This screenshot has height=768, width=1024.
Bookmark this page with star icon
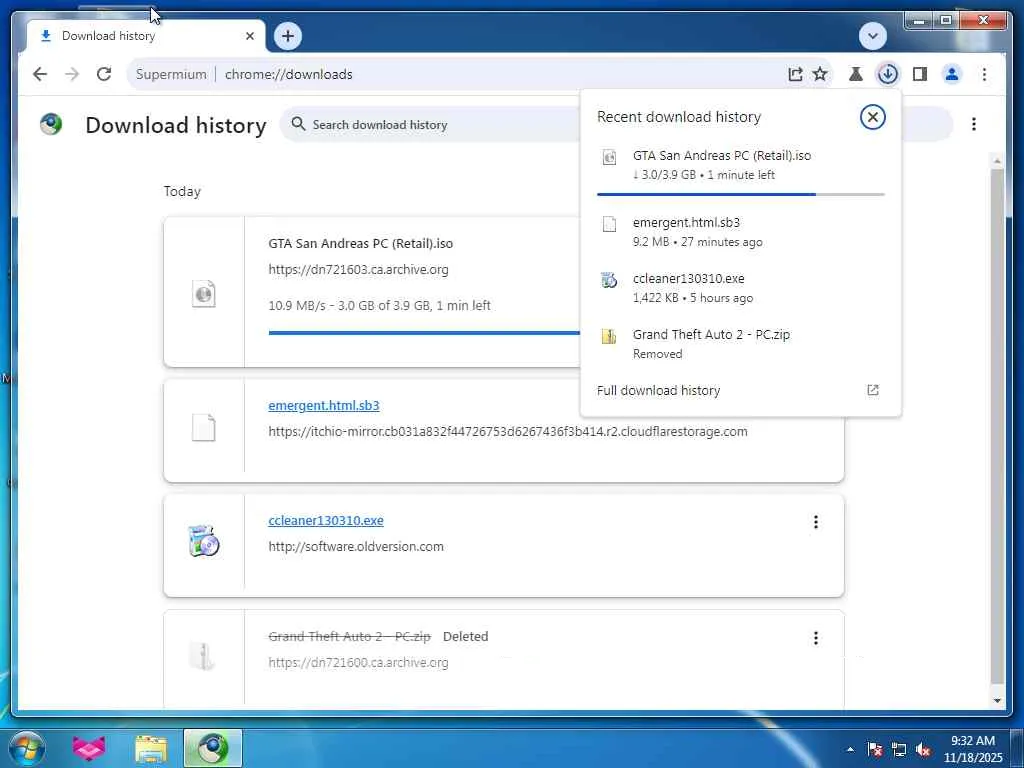[x=820, y=74]
